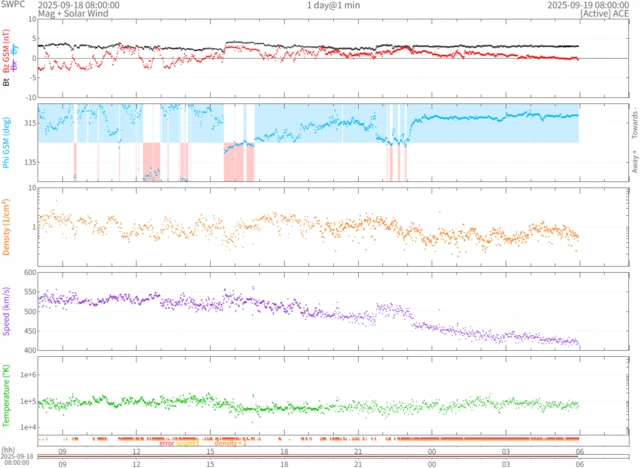Viewport: 640px width, 468px height.
Task: Click the 'density<1' legend entry
Action: pos(216,443)
